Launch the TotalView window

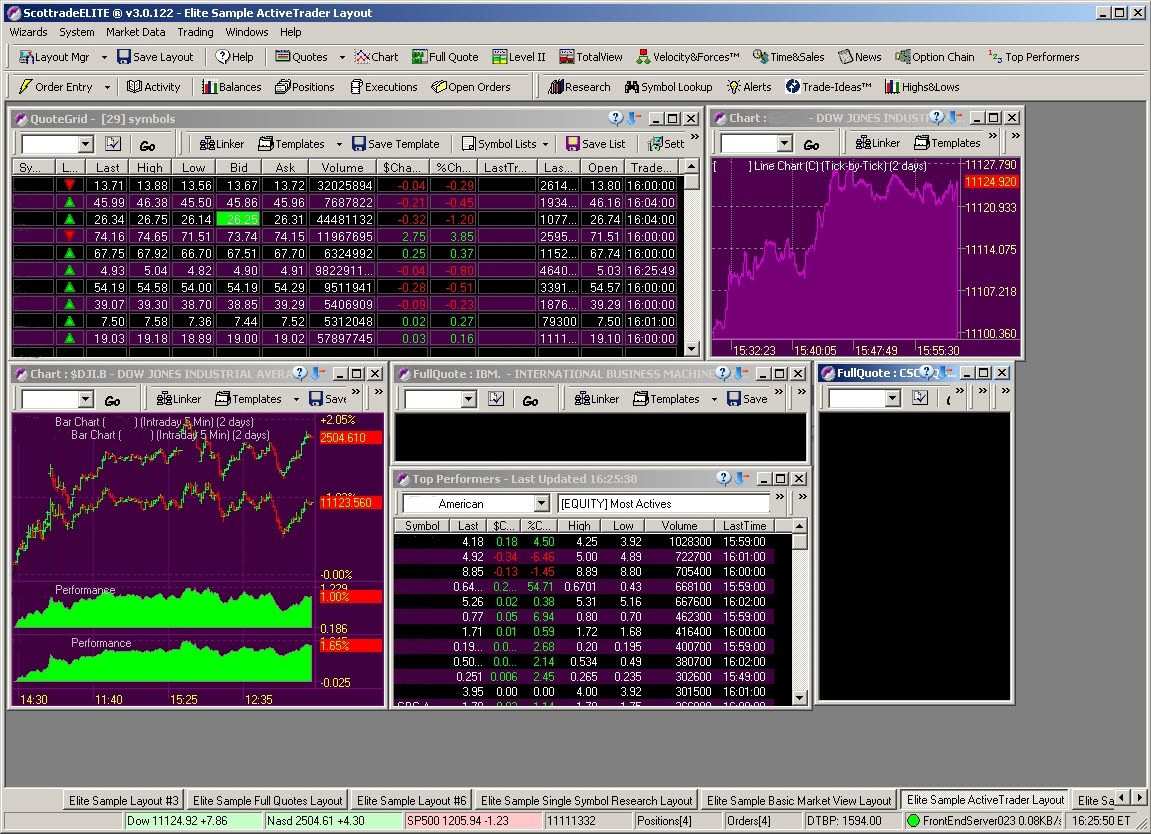click(x=591, y=57)
